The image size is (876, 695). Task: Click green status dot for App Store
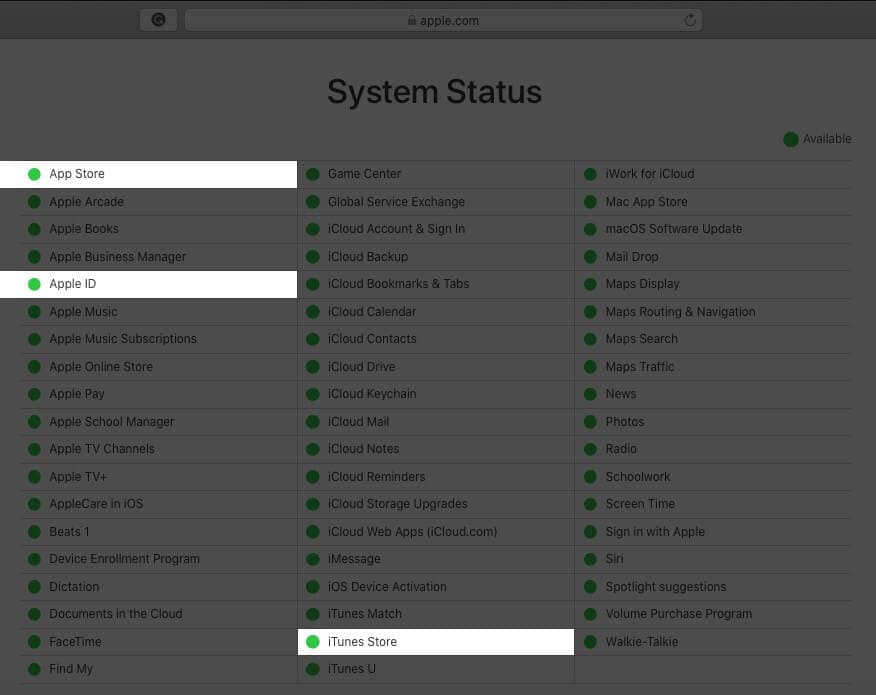point(34,174)
